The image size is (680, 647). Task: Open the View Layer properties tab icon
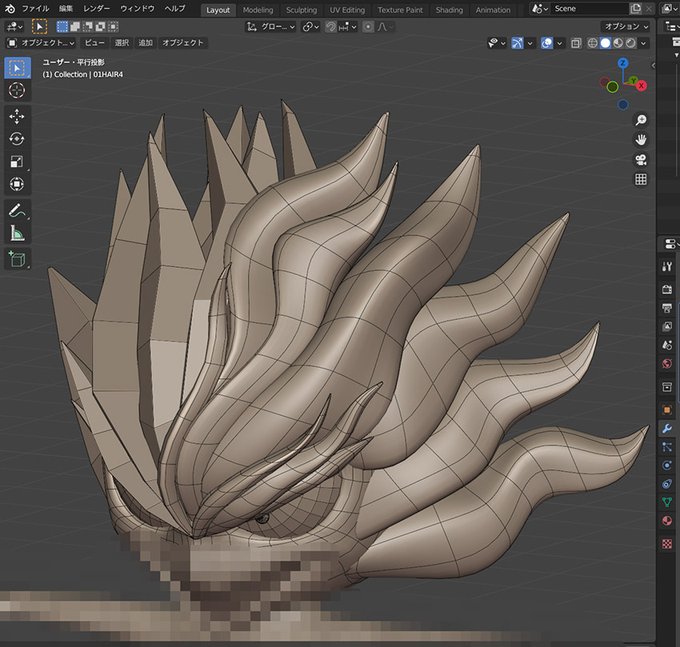[667, 326]
